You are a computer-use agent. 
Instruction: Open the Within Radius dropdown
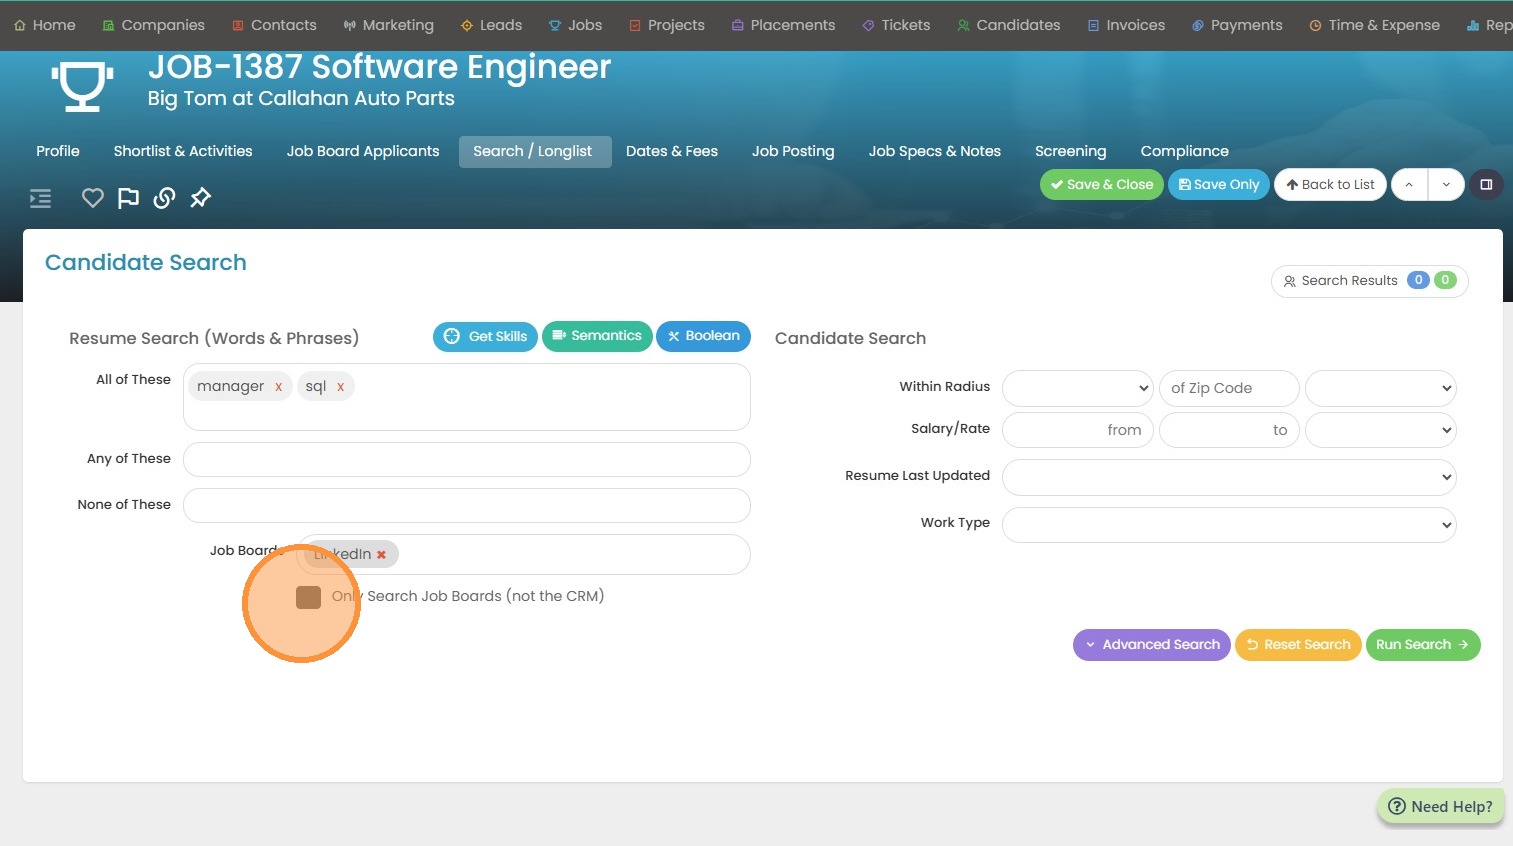pyautogui.click(x=1078, y=388)
